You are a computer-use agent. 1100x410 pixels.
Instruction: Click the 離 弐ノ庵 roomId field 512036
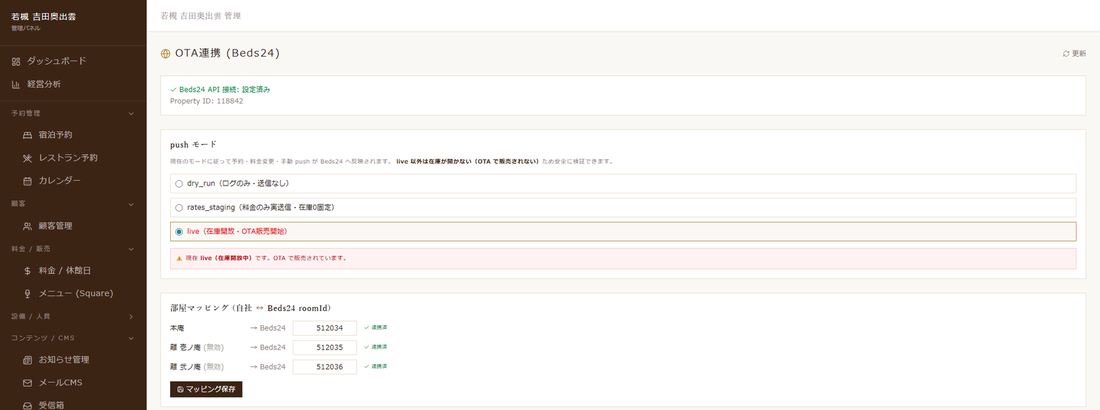click(325, 366)
